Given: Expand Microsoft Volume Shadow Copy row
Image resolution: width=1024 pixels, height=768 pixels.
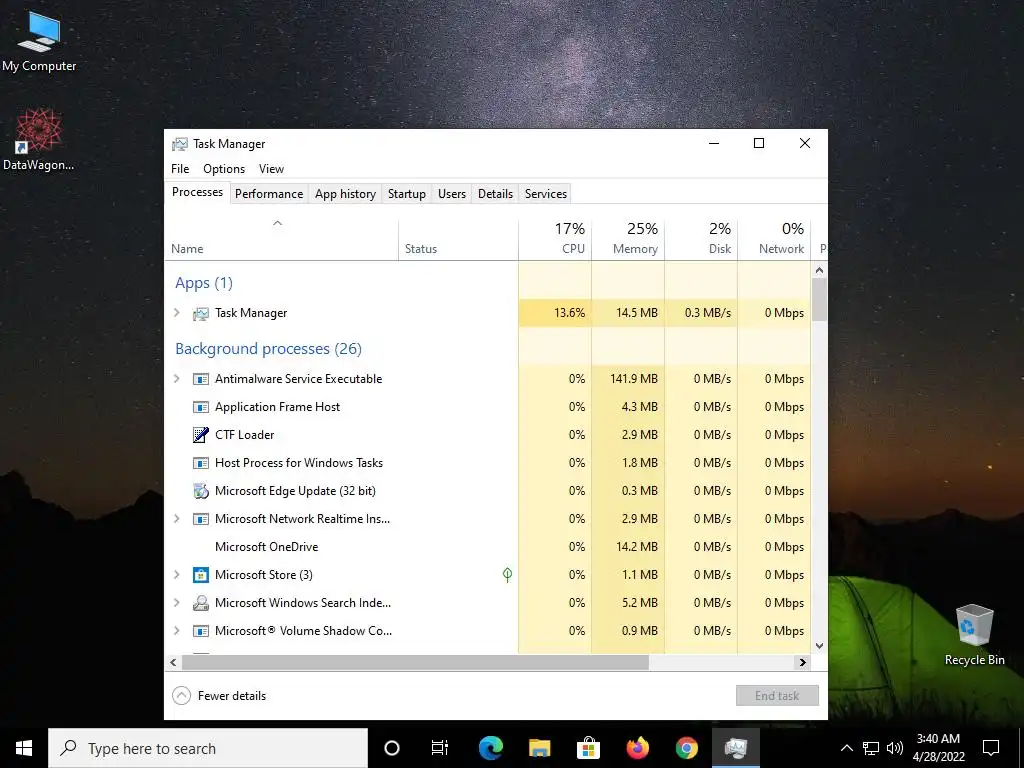Looking at the screenshot, I should [x=176, y=631].
